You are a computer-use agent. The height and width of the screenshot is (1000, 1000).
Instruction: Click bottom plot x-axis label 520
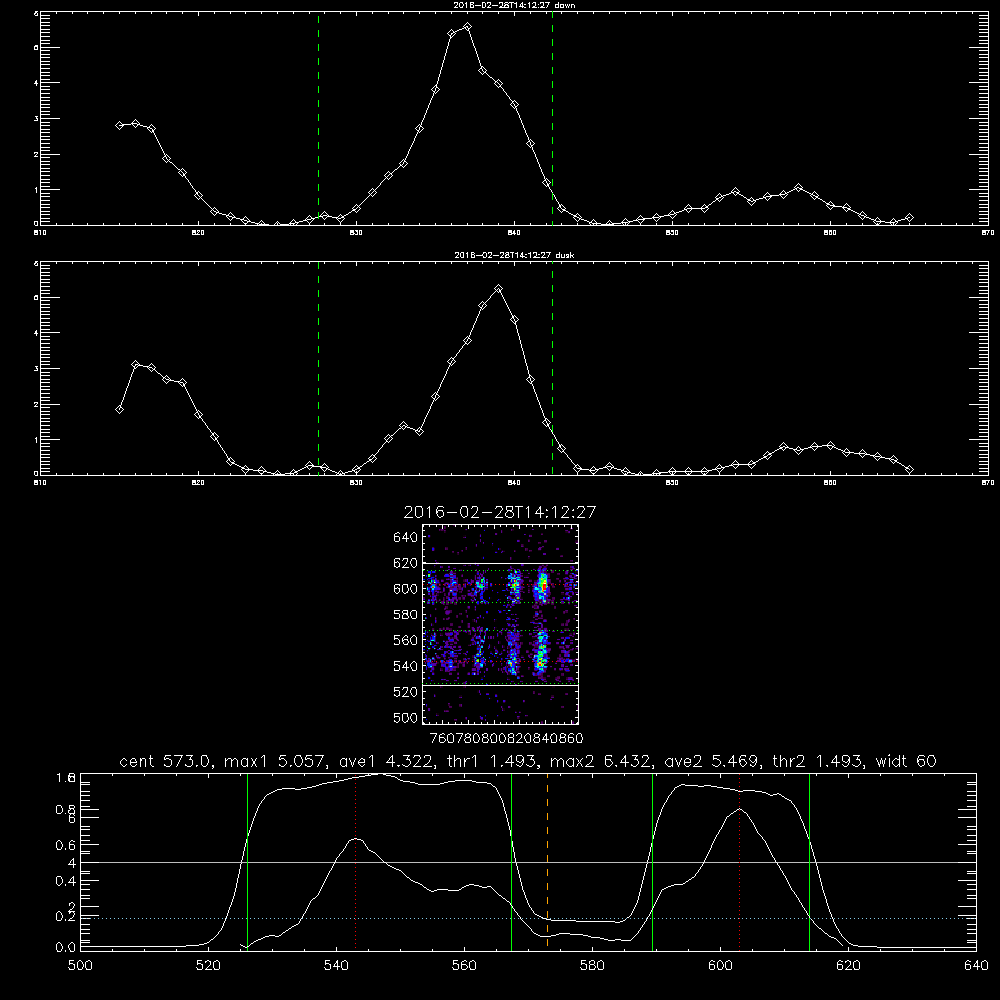208,966
